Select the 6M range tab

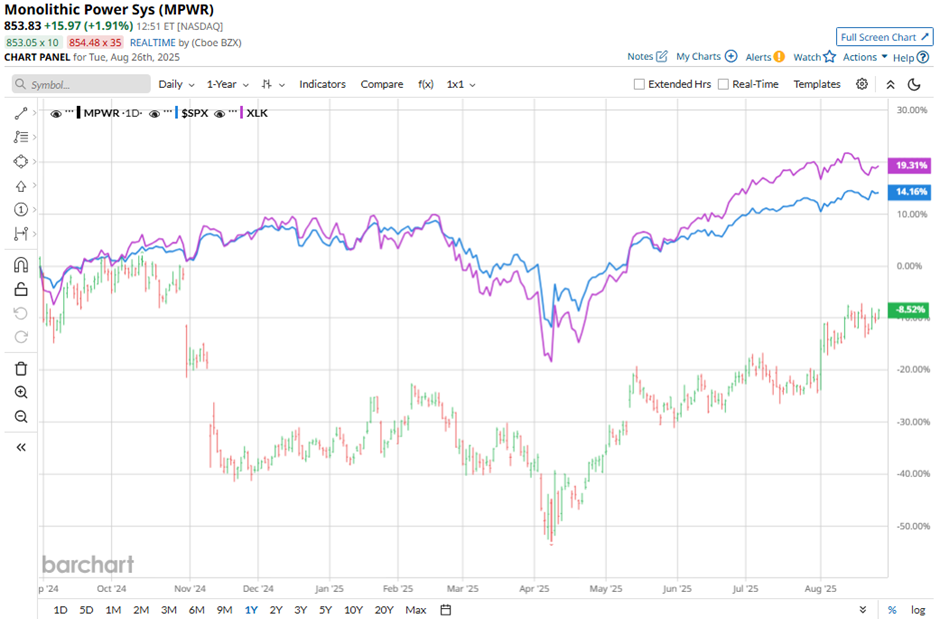tap(197, 609)
